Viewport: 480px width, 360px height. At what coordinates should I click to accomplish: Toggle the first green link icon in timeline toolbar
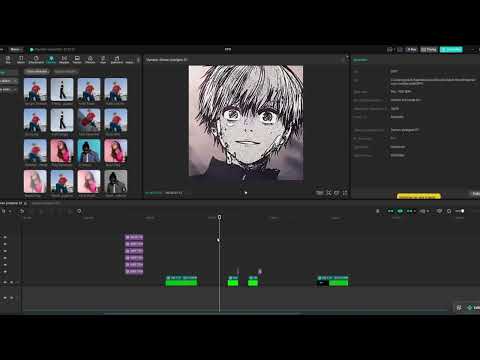(x=390, y=211)
